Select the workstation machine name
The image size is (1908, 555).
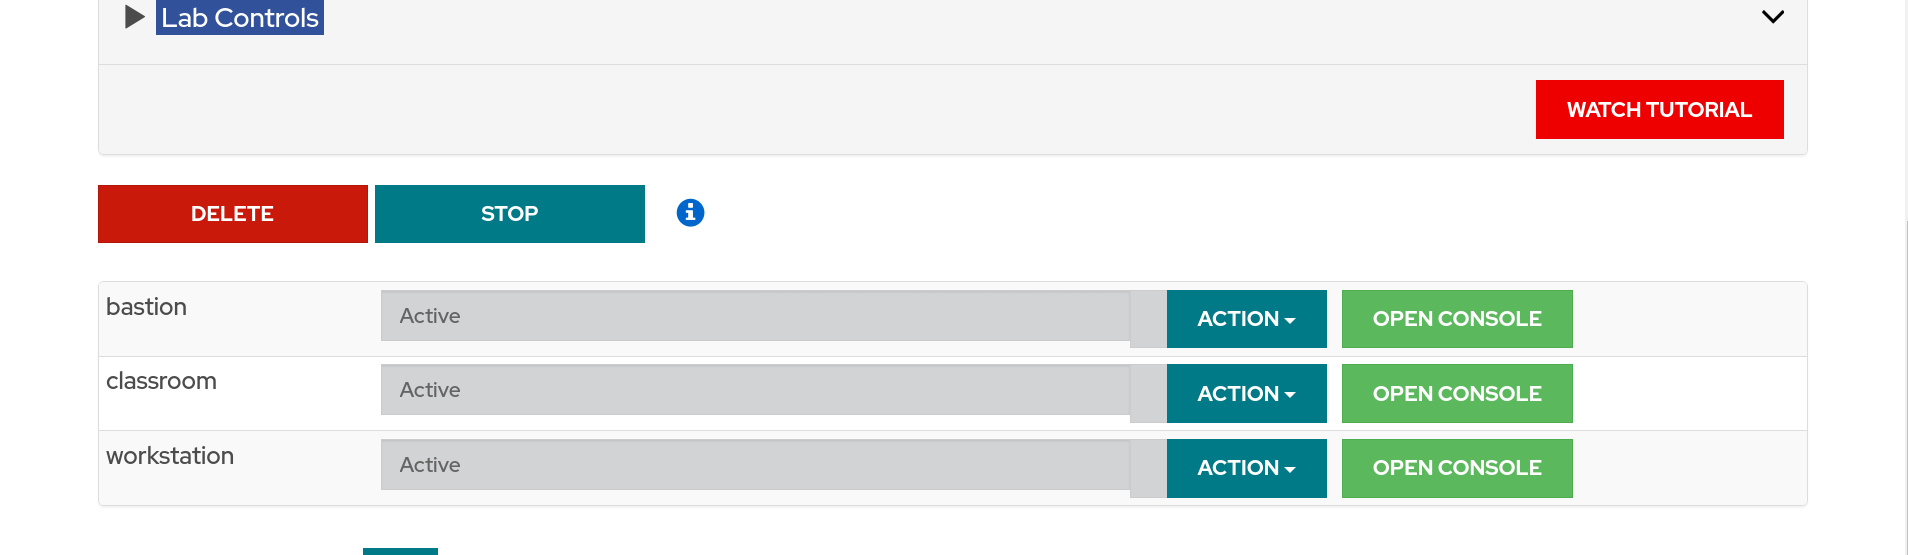170,456
